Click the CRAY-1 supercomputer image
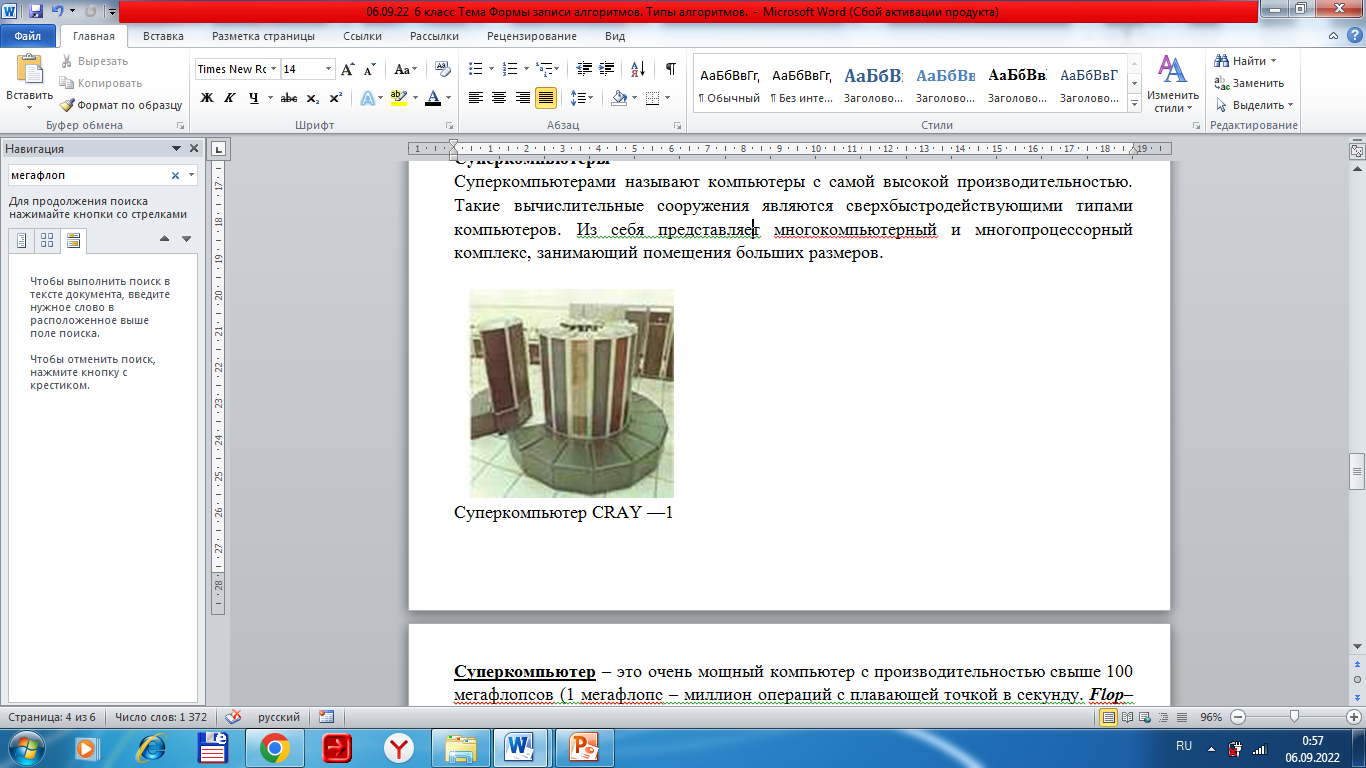This screenshot has height=768, width=1366. pyautogui.click(x=572, y=393)
